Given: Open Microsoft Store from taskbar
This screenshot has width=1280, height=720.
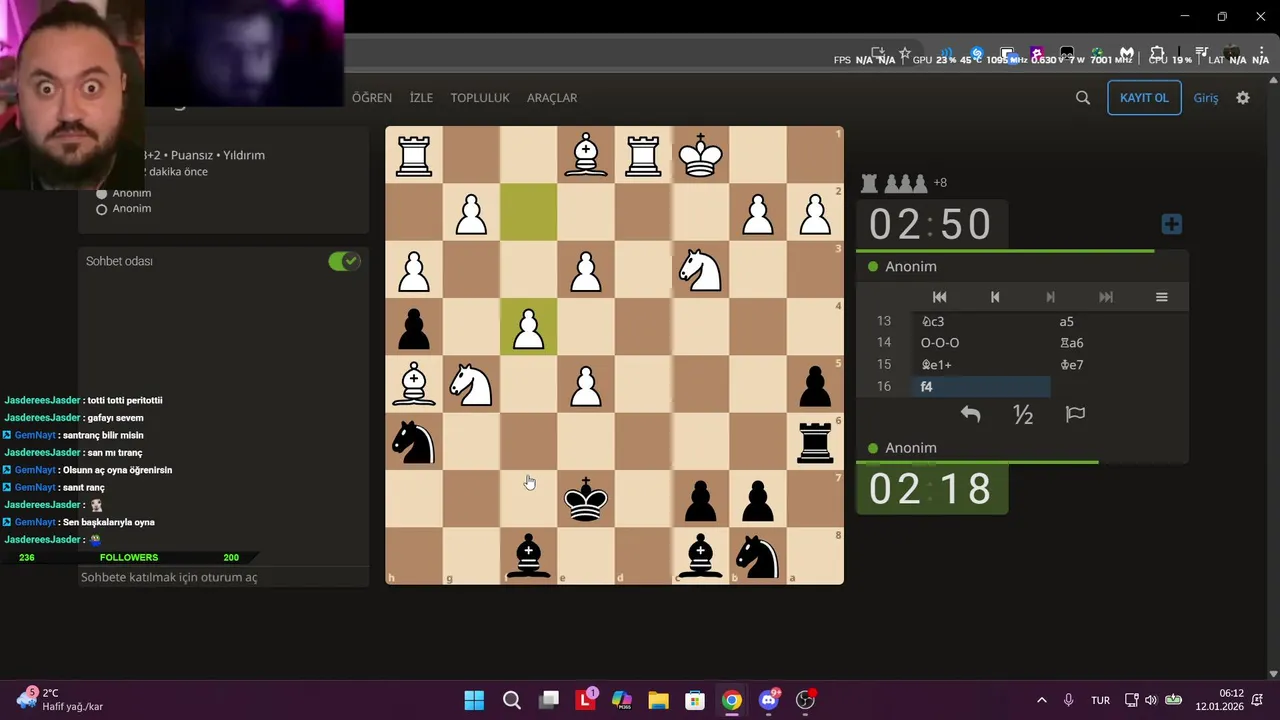Looking at the screenshot, I should click(695, 700).
